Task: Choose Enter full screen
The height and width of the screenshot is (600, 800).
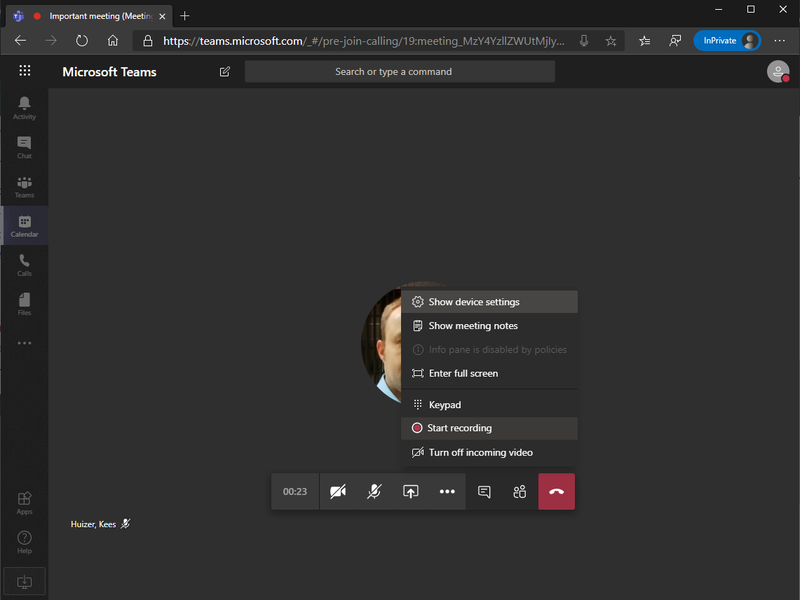Action: click(x=489, y=373)
